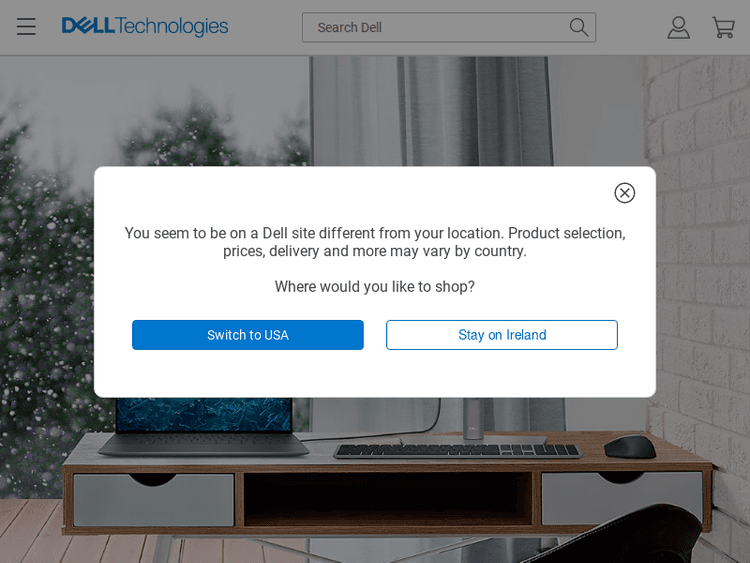Open the user account icon
The height and width of the screenshot is (563, 750).
click(x=678, y=27)
